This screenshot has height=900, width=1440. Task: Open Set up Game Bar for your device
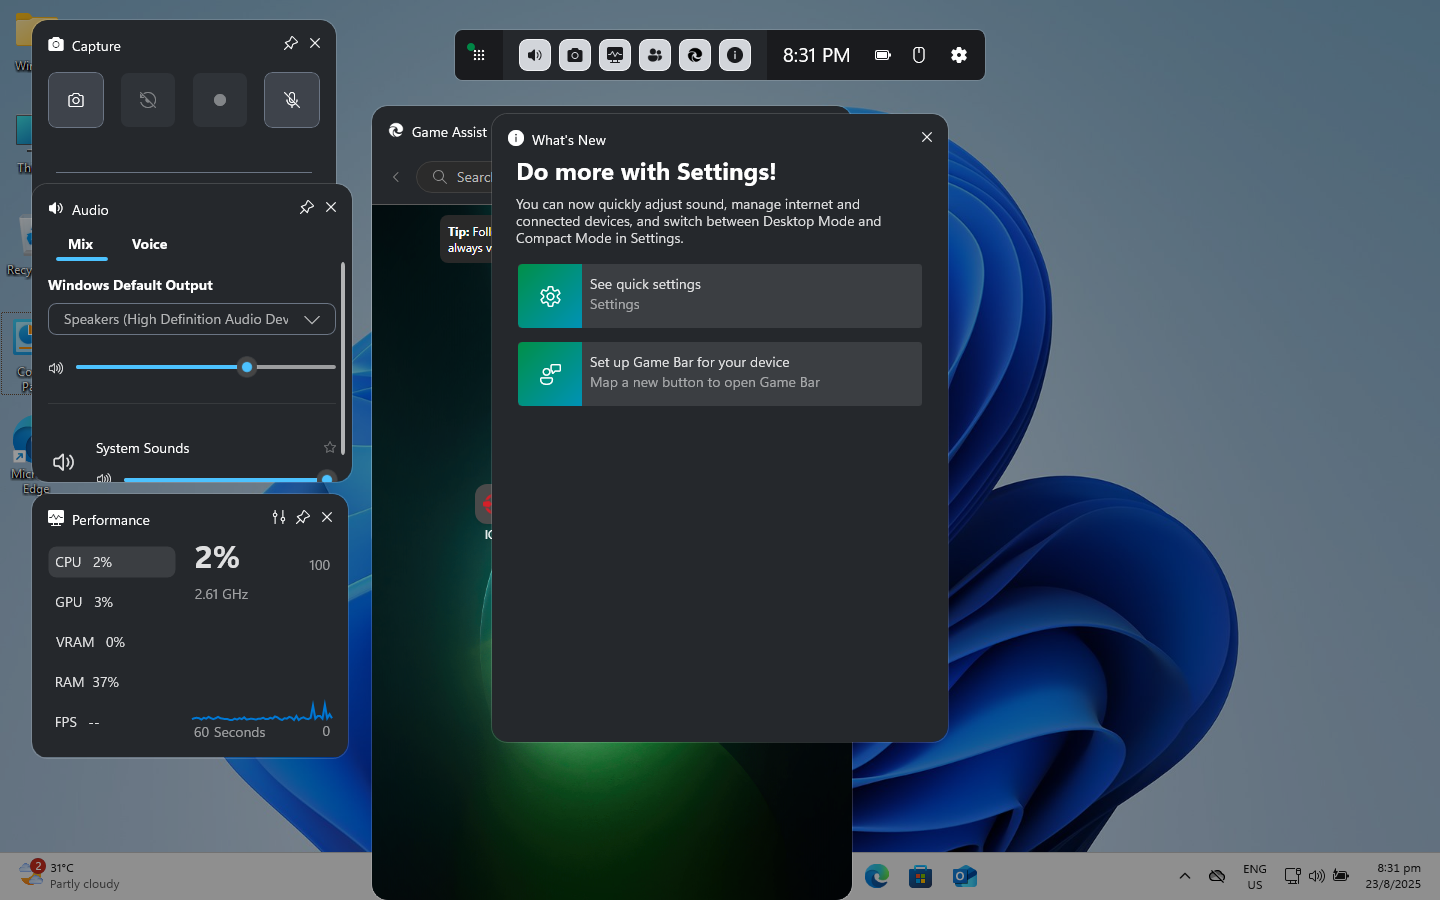720,374
